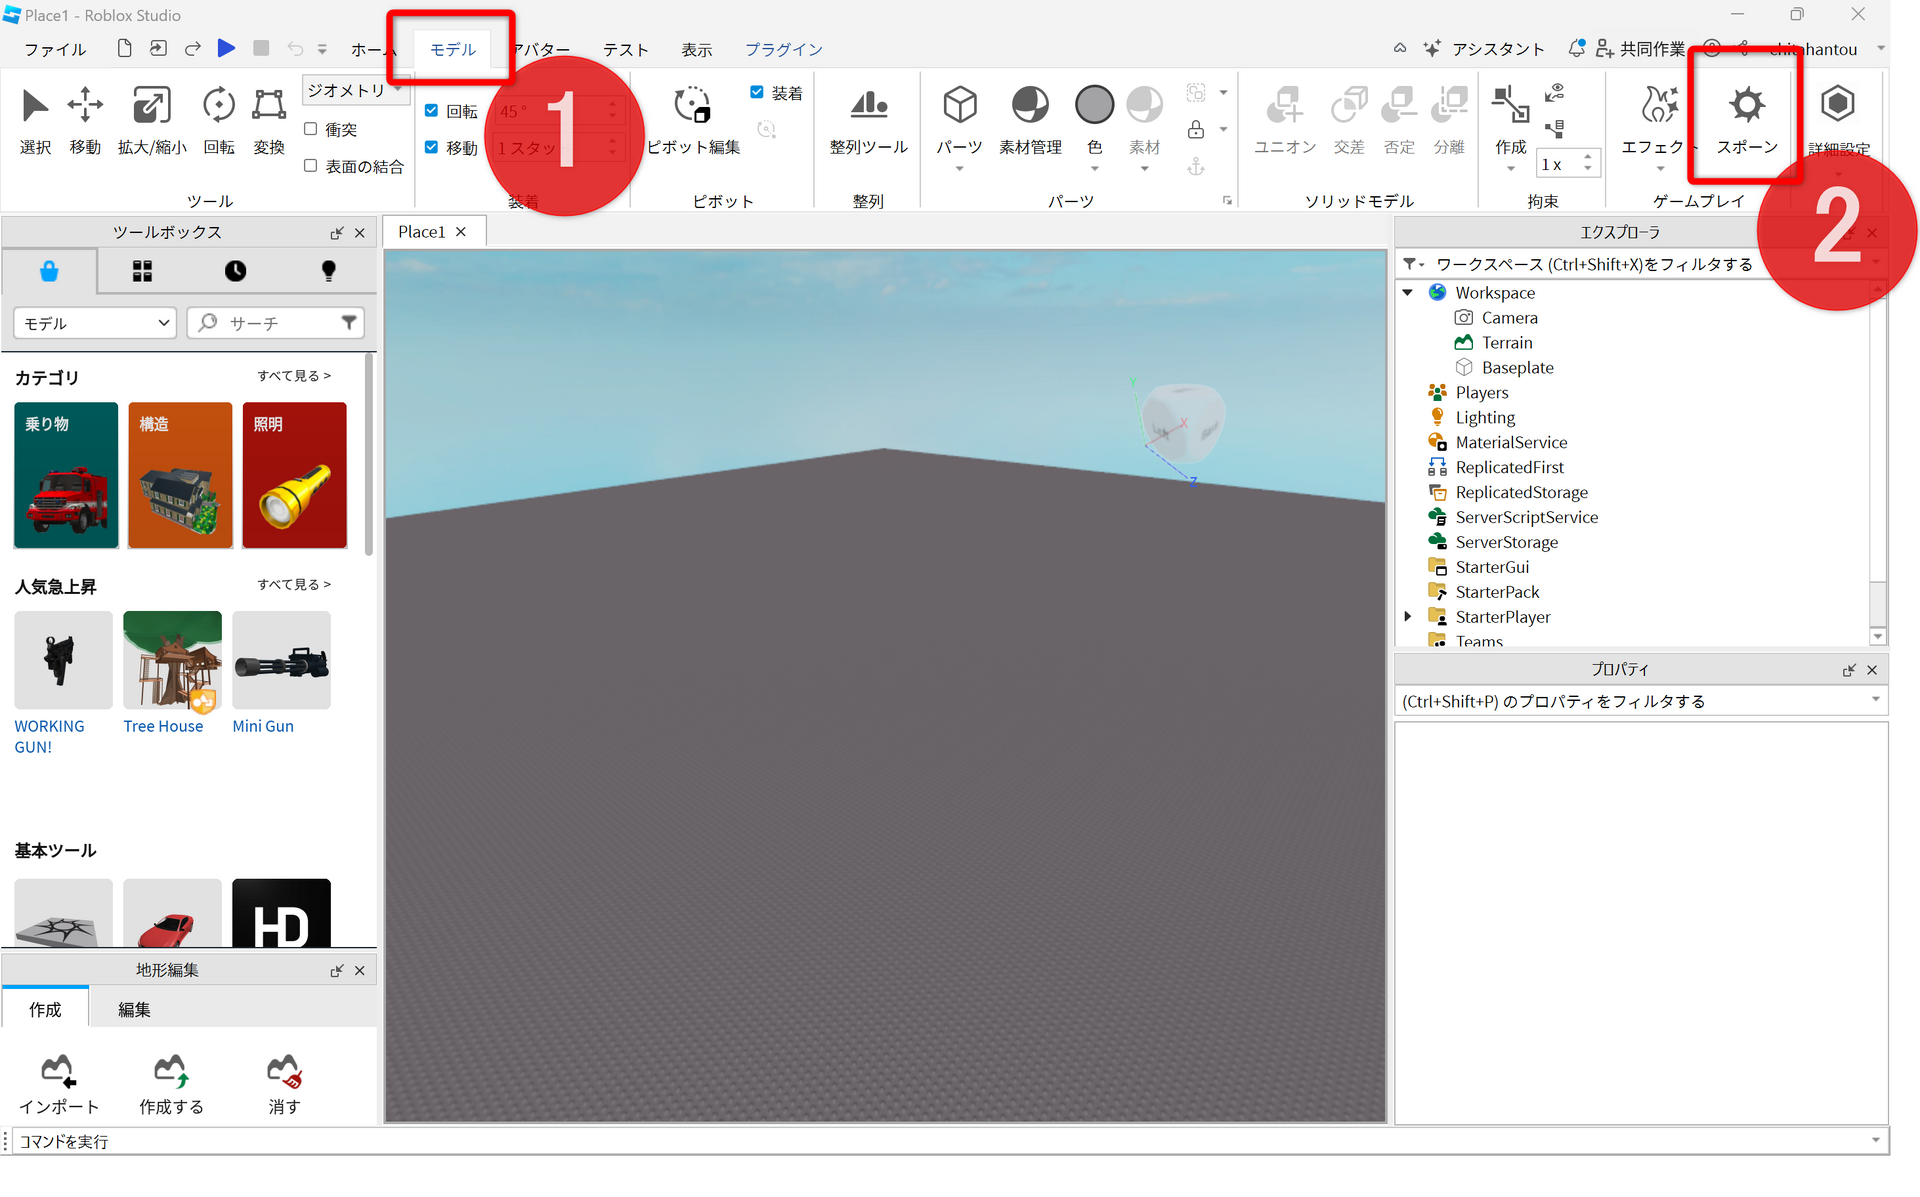Click the 整列ツール align tool
This screenshot has height=1197, width=1920.
868,106
